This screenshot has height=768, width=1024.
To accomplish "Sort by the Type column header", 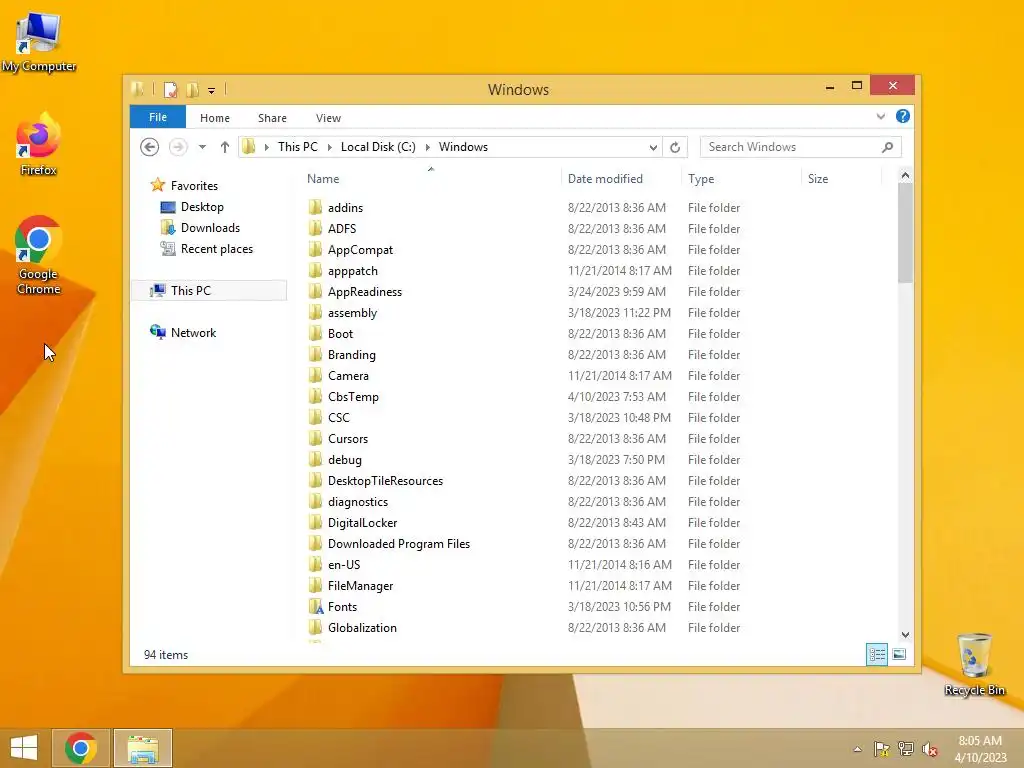I will point(741,178).
